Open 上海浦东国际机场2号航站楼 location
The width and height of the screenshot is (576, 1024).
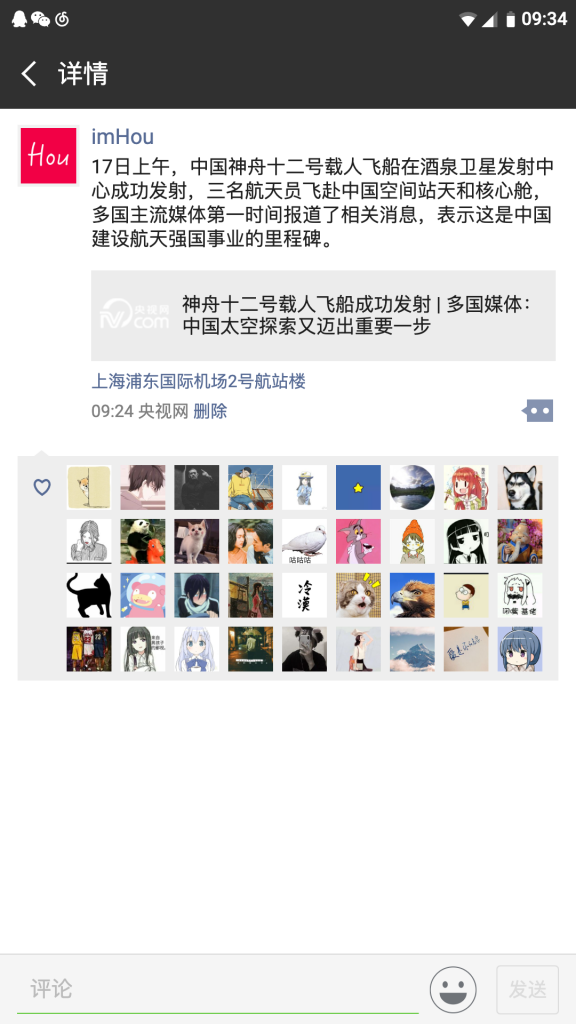199,381
